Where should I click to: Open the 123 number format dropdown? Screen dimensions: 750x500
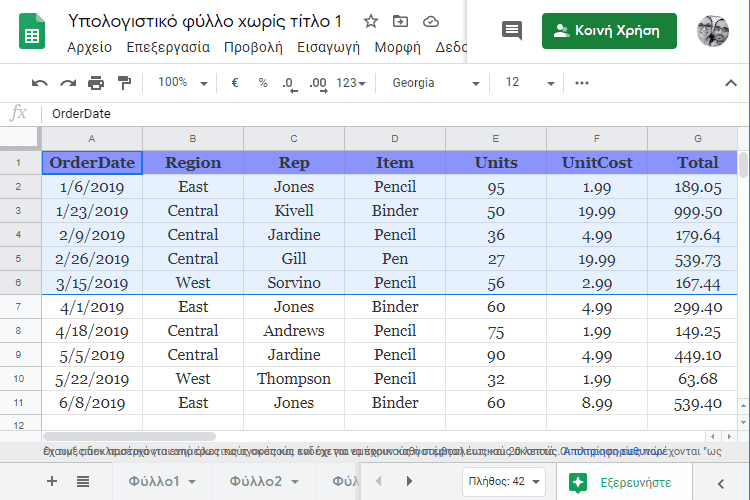point(351,83)
